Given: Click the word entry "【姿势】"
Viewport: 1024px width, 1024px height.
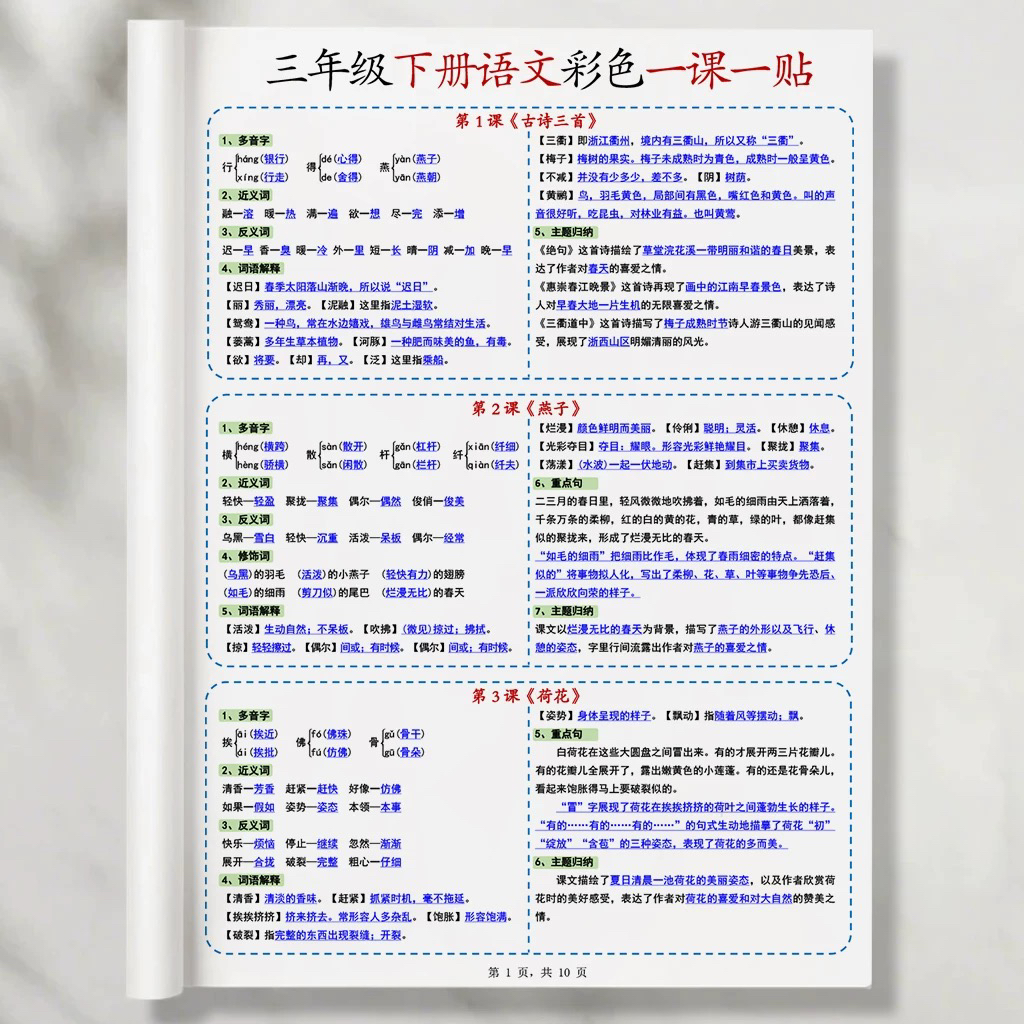Looking at the screenshot, I should 556,715.
